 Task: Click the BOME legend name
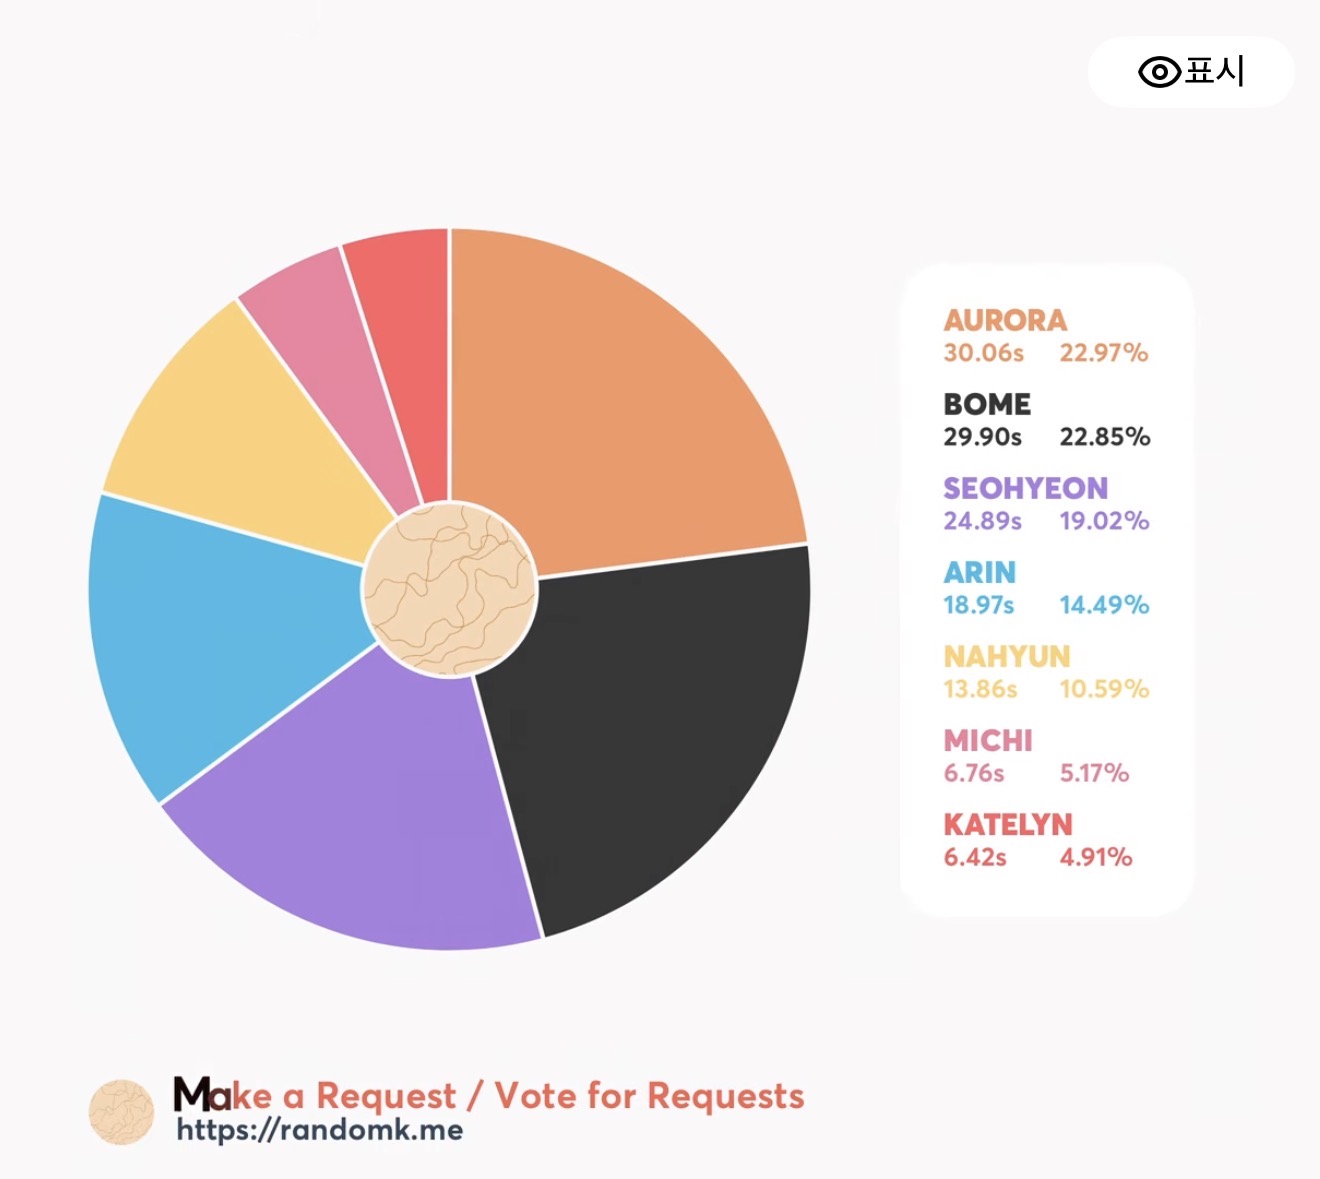pyautogui.click(x=987, y=404)
